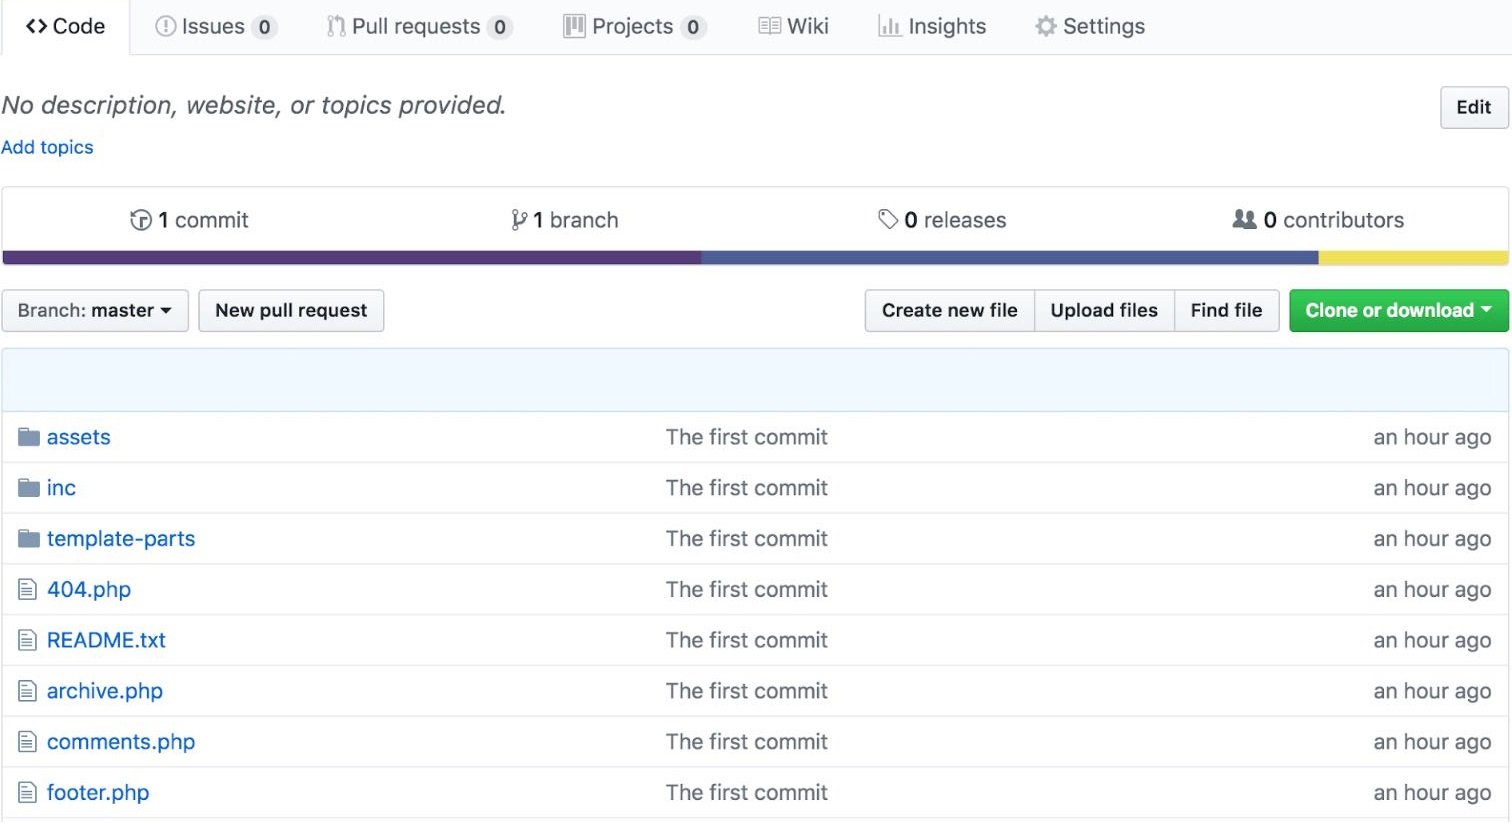
Task: Click the branch icon next to '1 branch'
Action: tap(518, 219)
